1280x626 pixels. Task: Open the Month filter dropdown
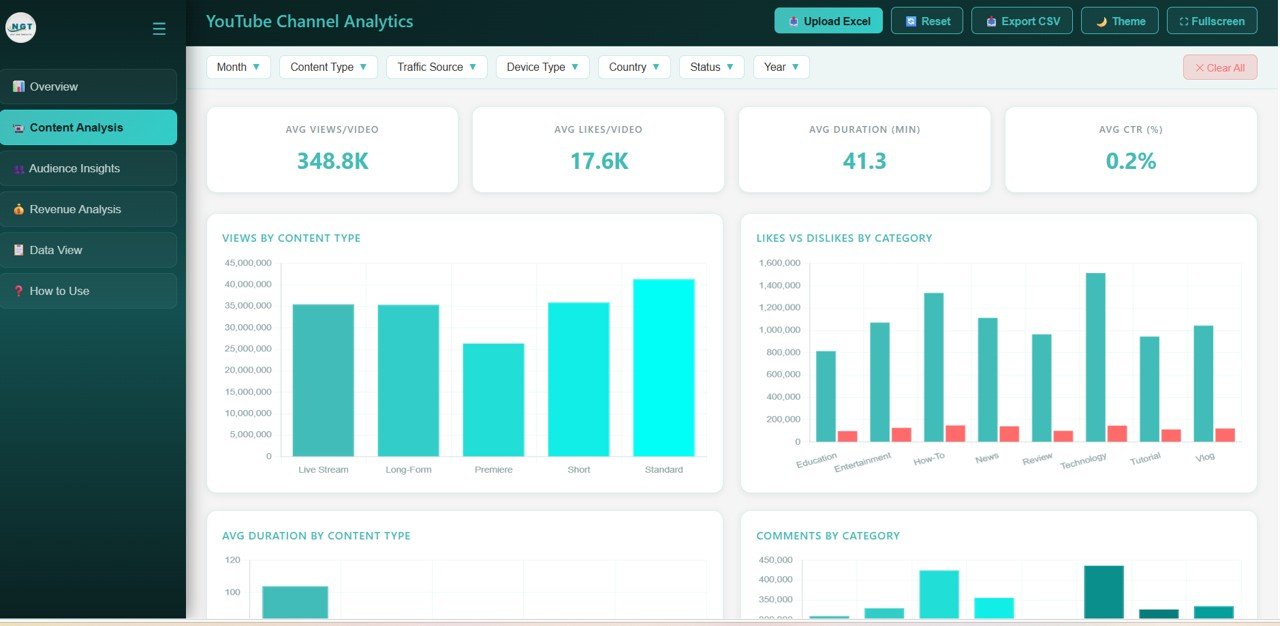pyautogui.click(x=238, y=67)
